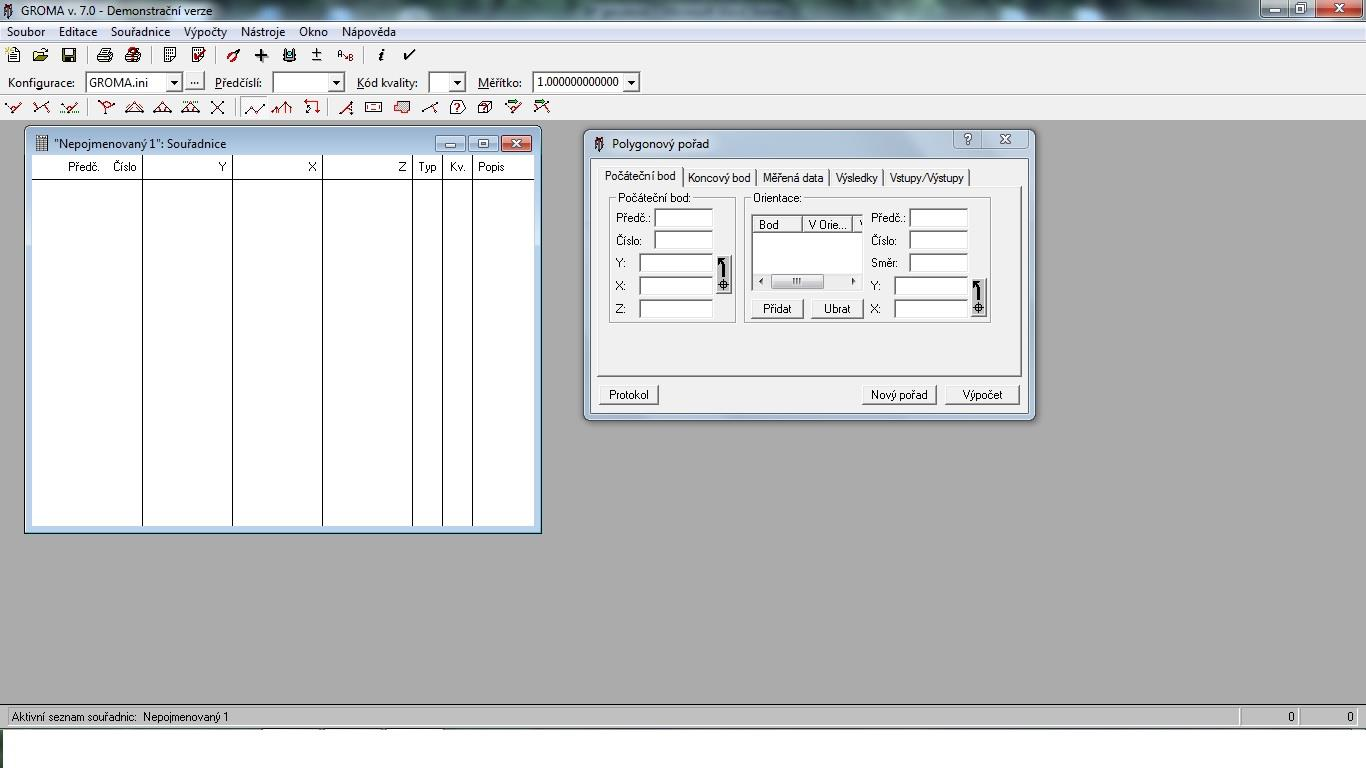Save using the floppy disk icon
The width and height of the screenshot is (1366, 768).
click(69, 55)
